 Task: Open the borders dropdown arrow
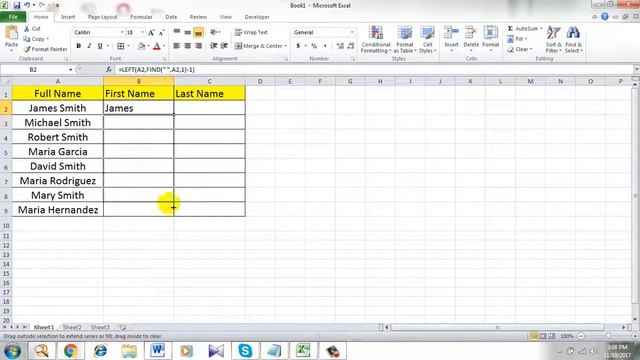(x=128, y=46)
